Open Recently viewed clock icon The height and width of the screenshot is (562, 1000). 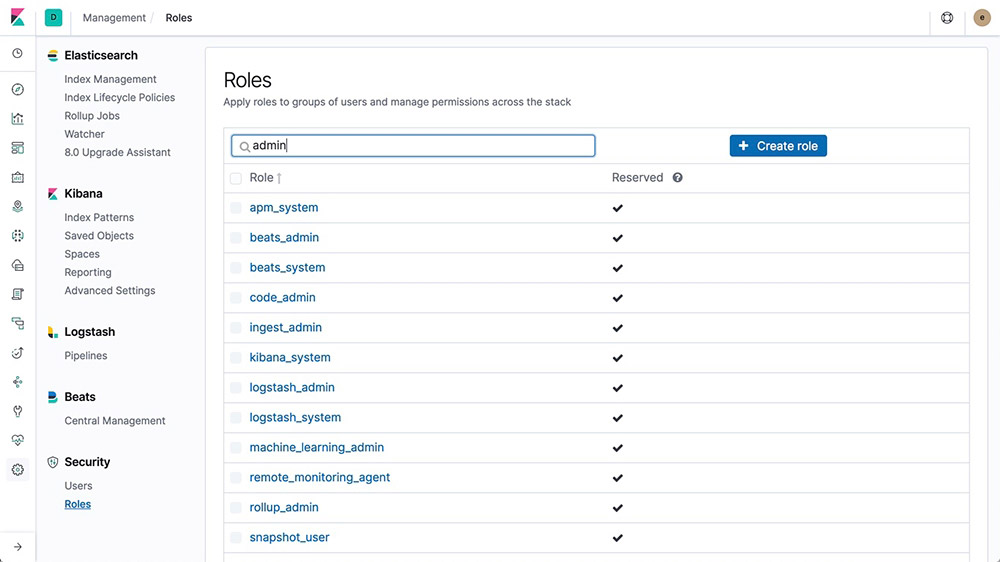(x=18, y=53)
